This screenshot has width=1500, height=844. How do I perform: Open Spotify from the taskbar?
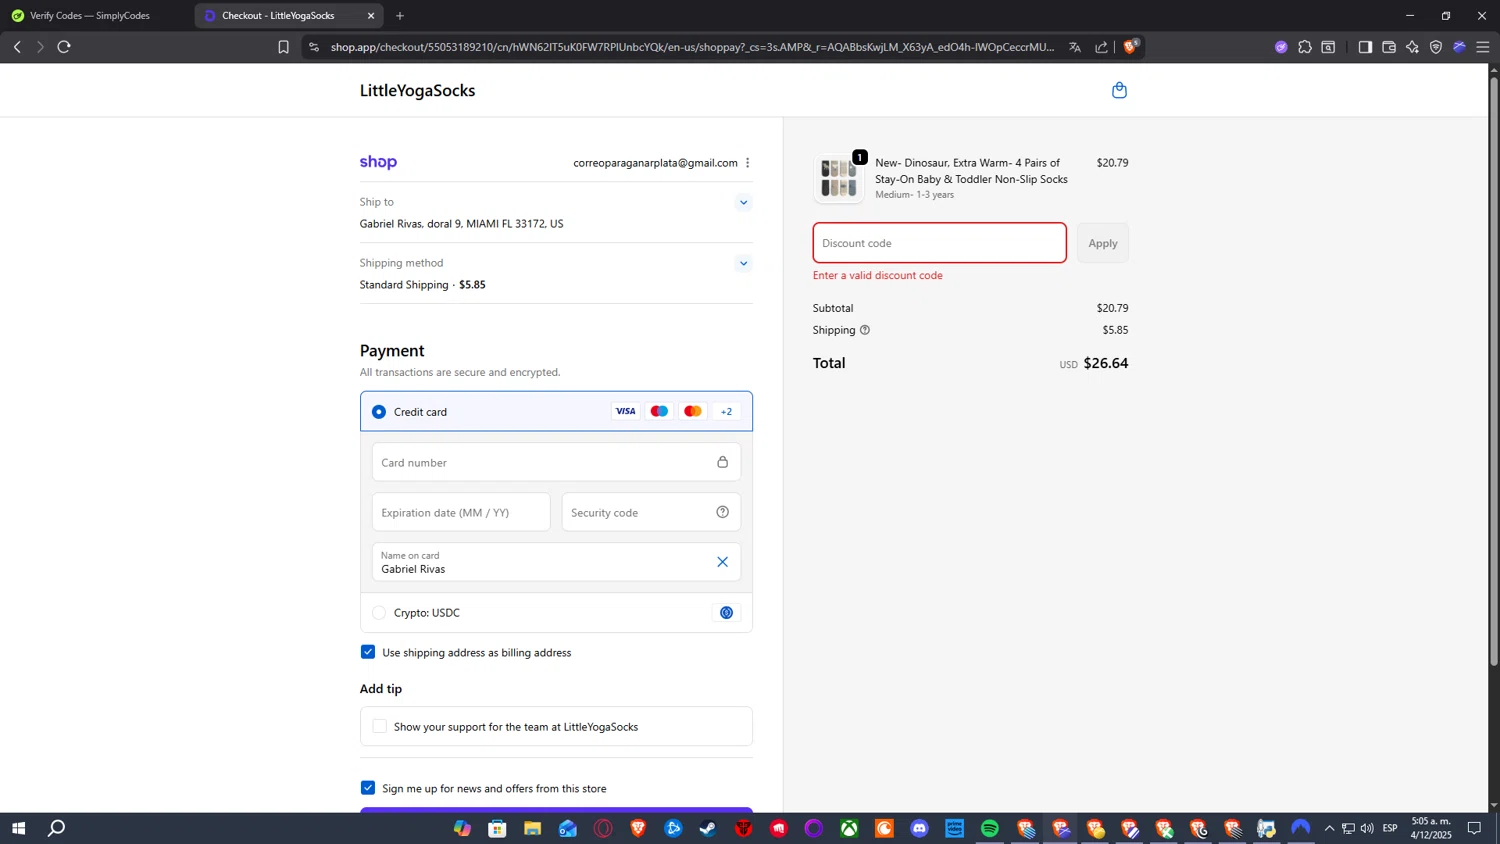point(989,828)
